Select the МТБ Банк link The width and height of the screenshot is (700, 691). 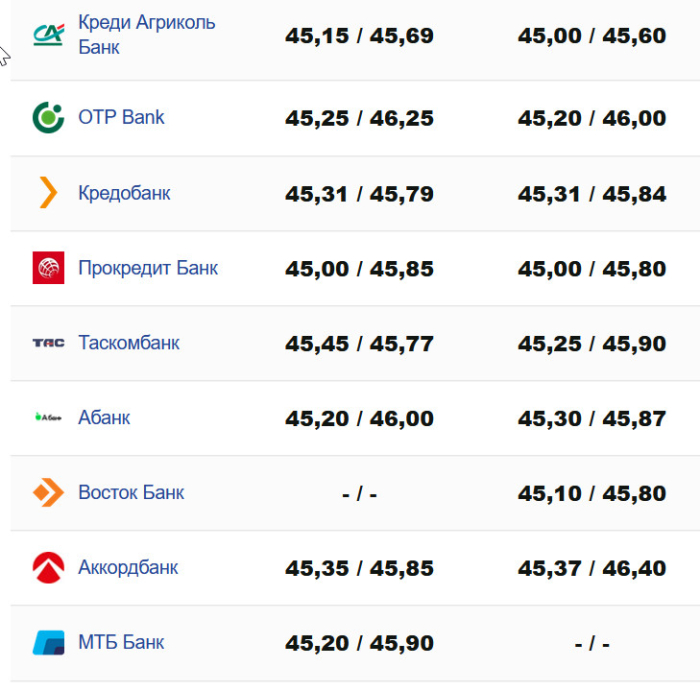tap(121, 642)
